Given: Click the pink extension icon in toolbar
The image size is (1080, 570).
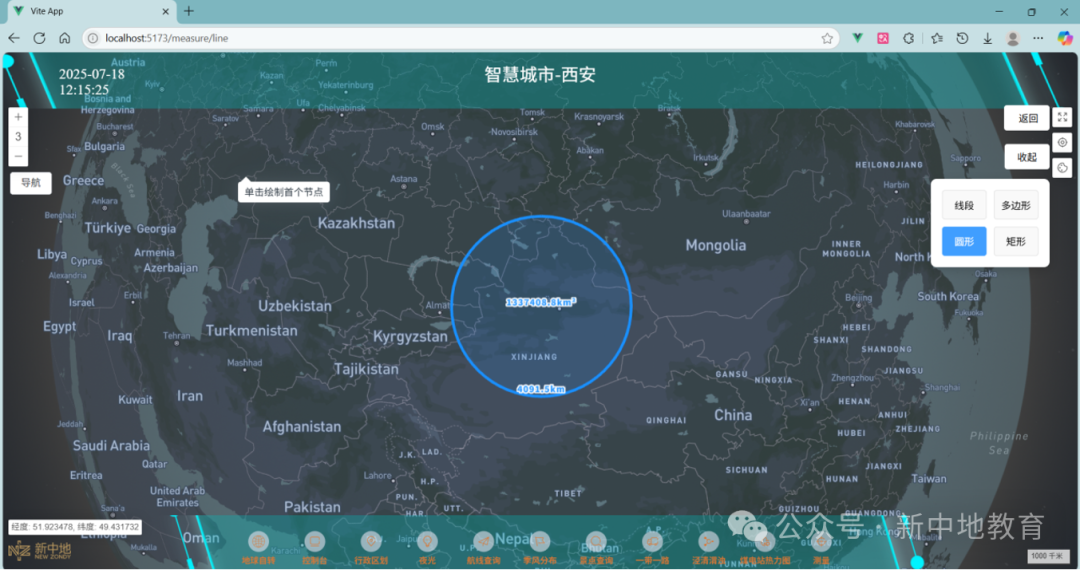Looking at the screenshot, I should click(x=883, y=39).
